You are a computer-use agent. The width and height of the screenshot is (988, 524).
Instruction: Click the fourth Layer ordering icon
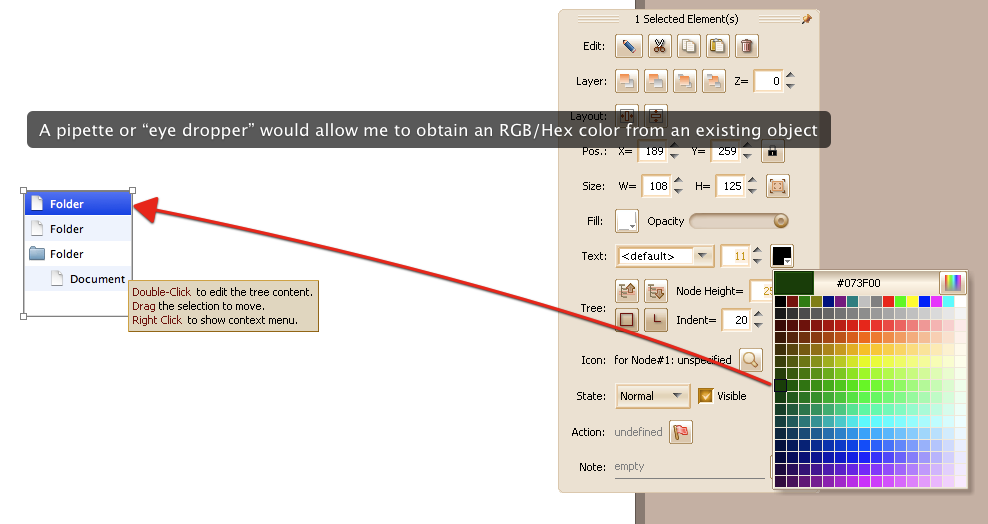[713, 81]
